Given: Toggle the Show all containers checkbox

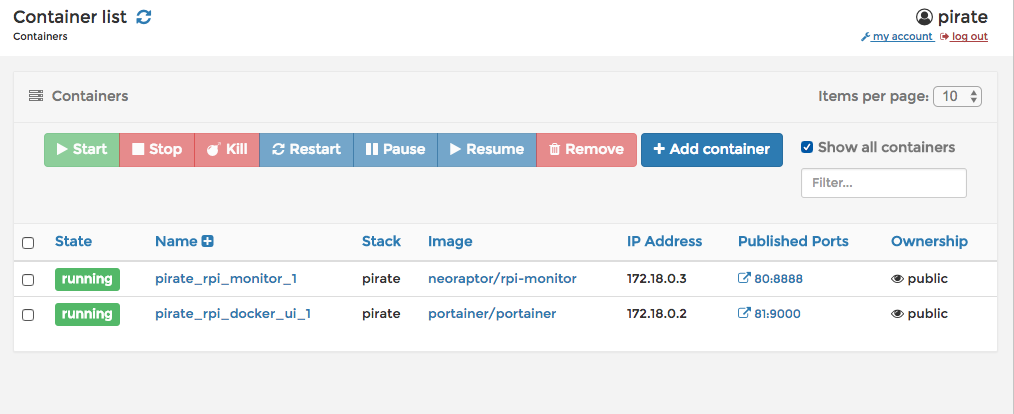Looking at the screenshot, I should click(x=807, y=148).
